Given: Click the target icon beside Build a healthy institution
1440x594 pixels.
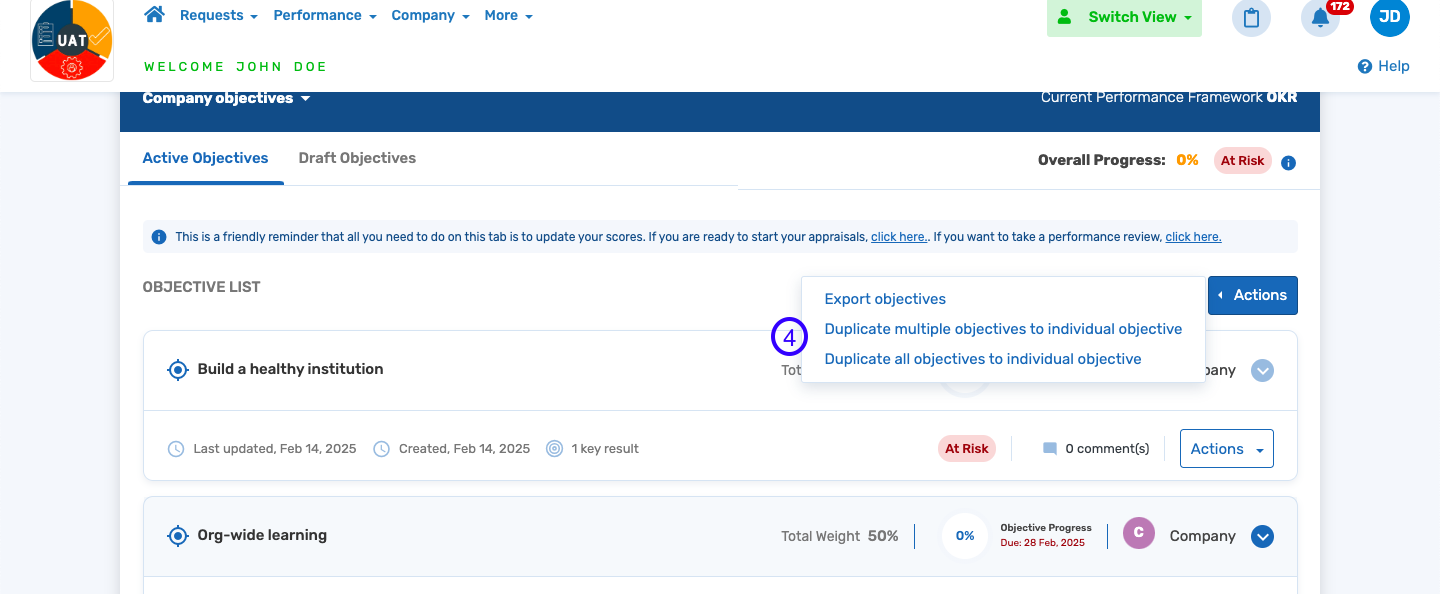Looking at the screenshot, I should coord(178,369).
